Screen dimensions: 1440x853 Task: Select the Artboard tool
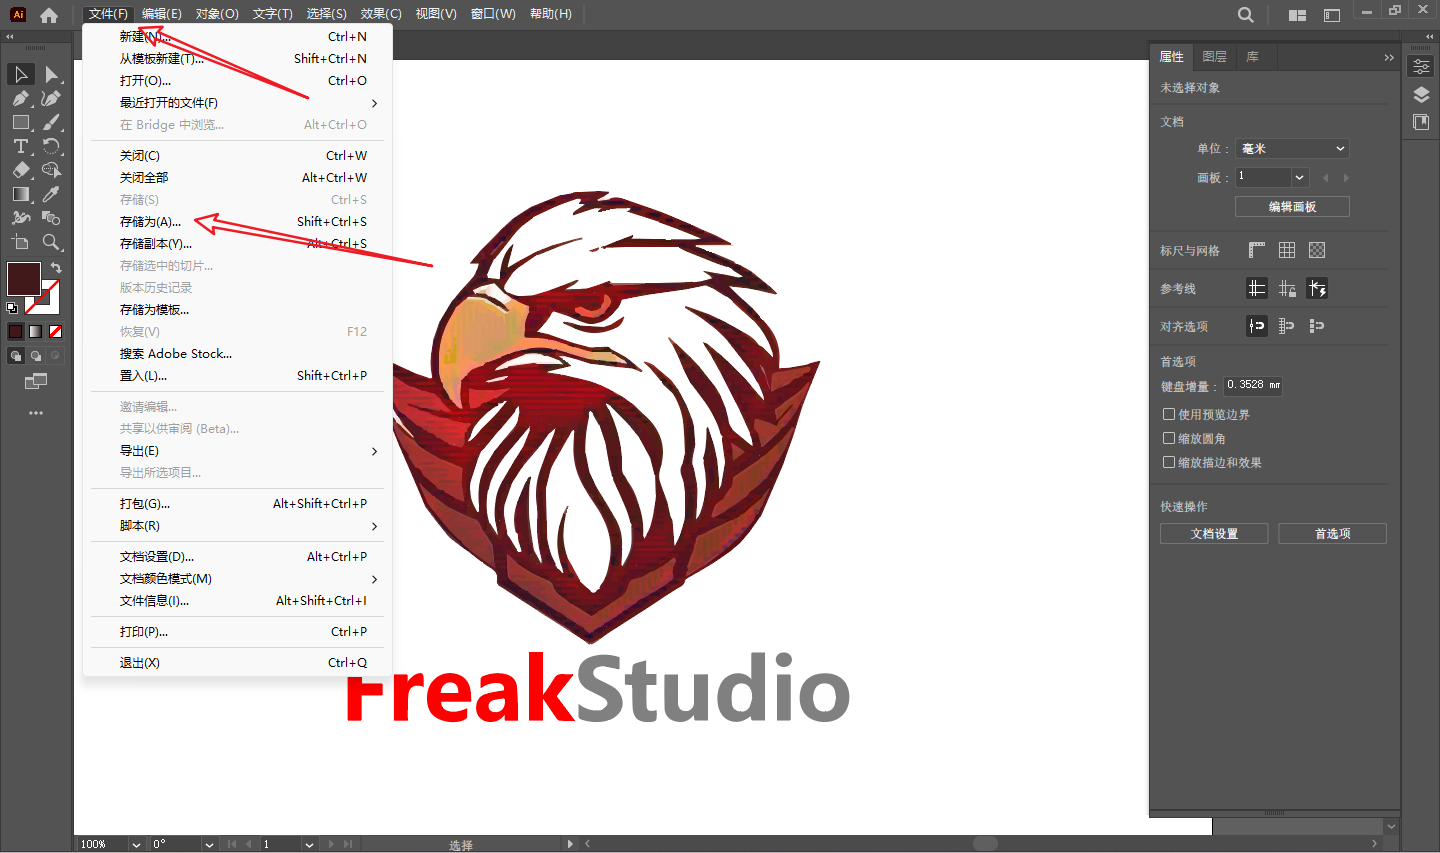coord(20,242)
